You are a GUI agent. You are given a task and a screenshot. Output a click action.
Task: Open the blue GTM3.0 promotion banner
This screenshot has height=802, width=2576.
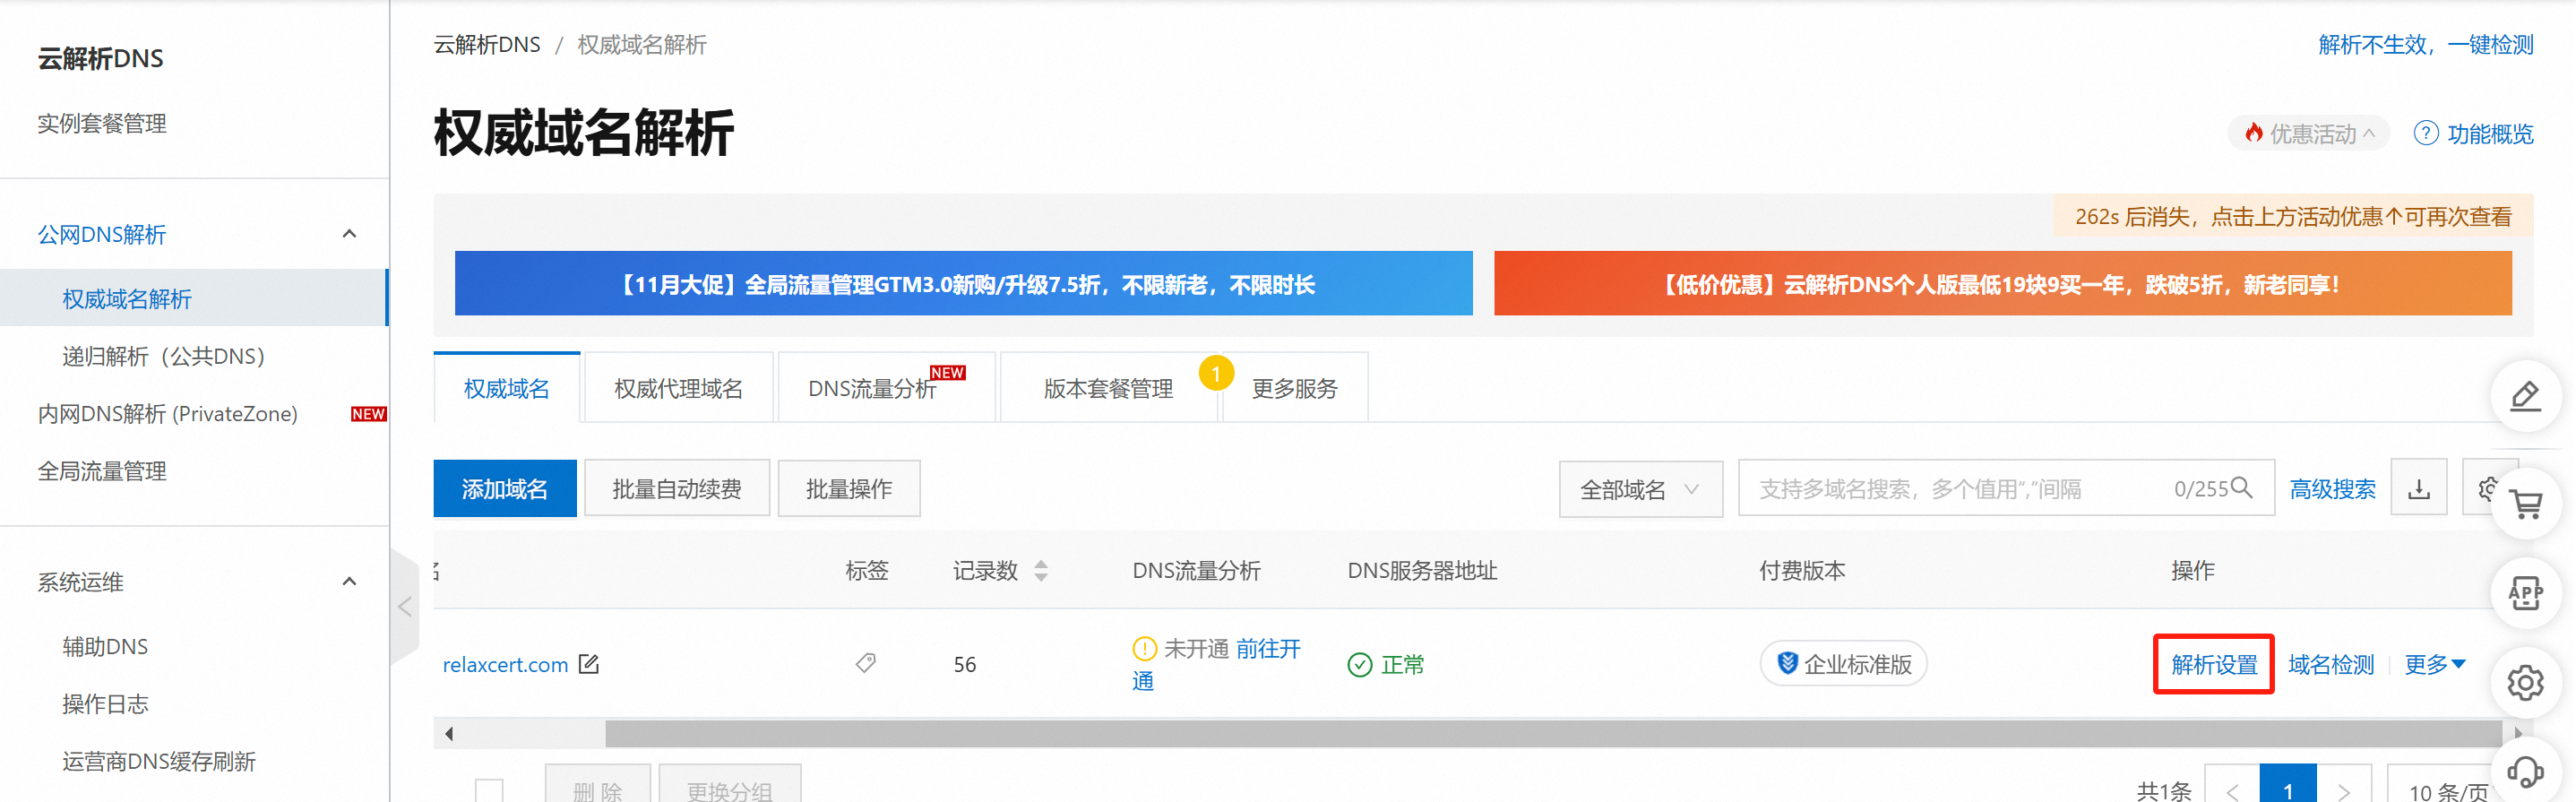[963, 284]
